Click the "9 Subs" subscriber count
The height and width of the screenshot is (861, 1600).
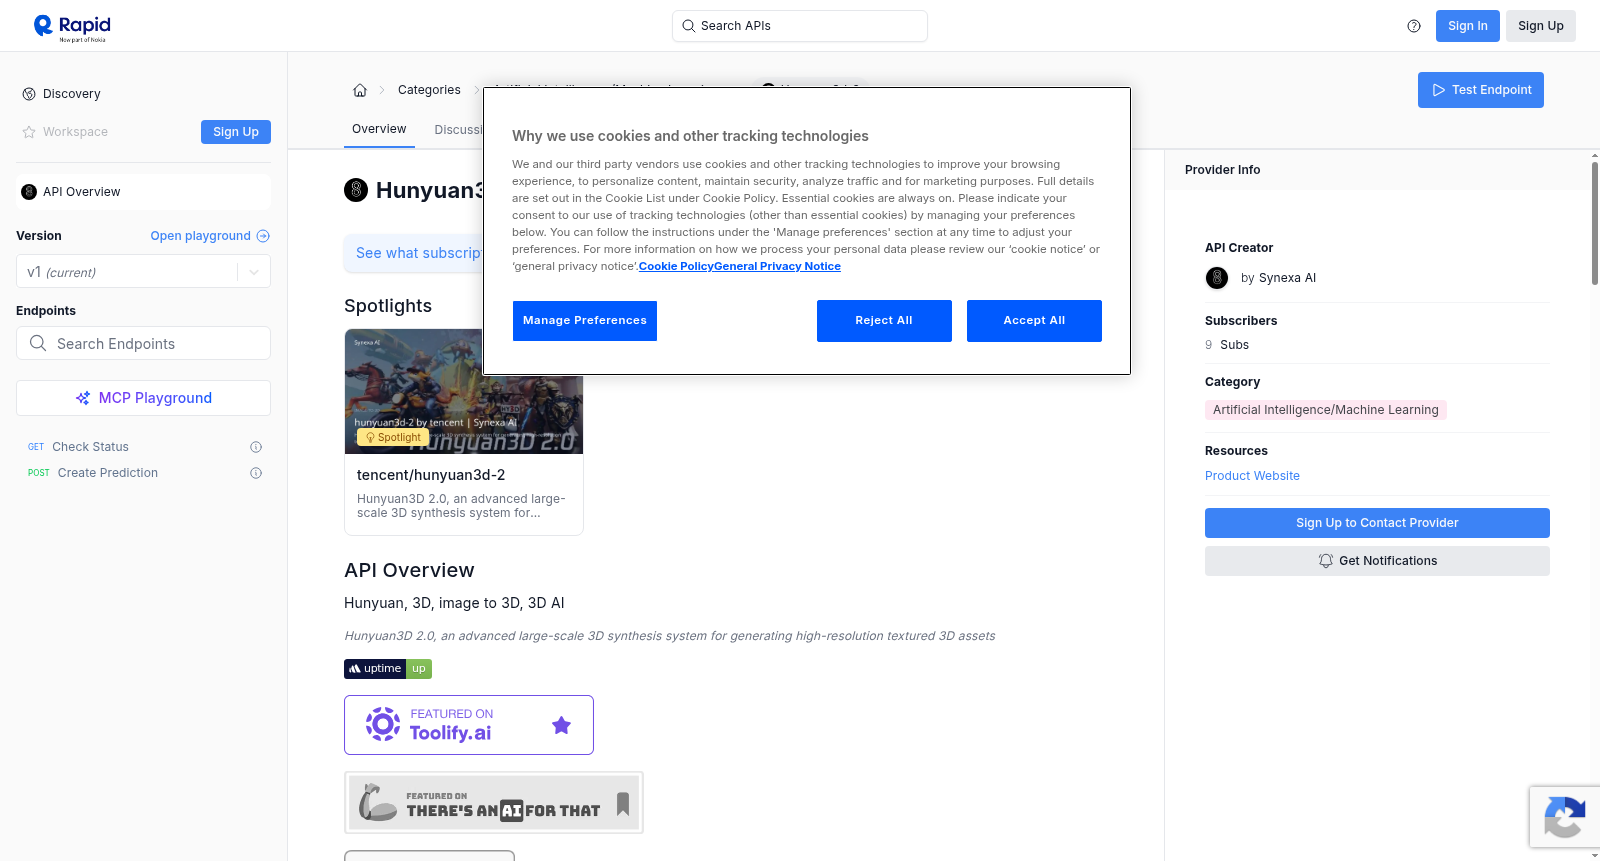tap(1227, 345)
